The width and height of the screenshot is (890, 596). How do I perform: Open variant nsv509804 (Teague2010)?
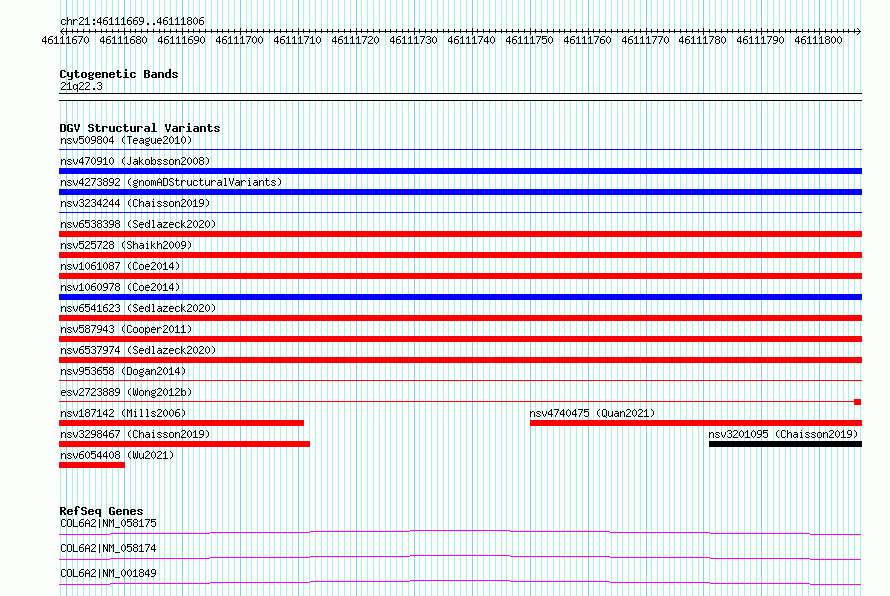click(x=126, y=140)
